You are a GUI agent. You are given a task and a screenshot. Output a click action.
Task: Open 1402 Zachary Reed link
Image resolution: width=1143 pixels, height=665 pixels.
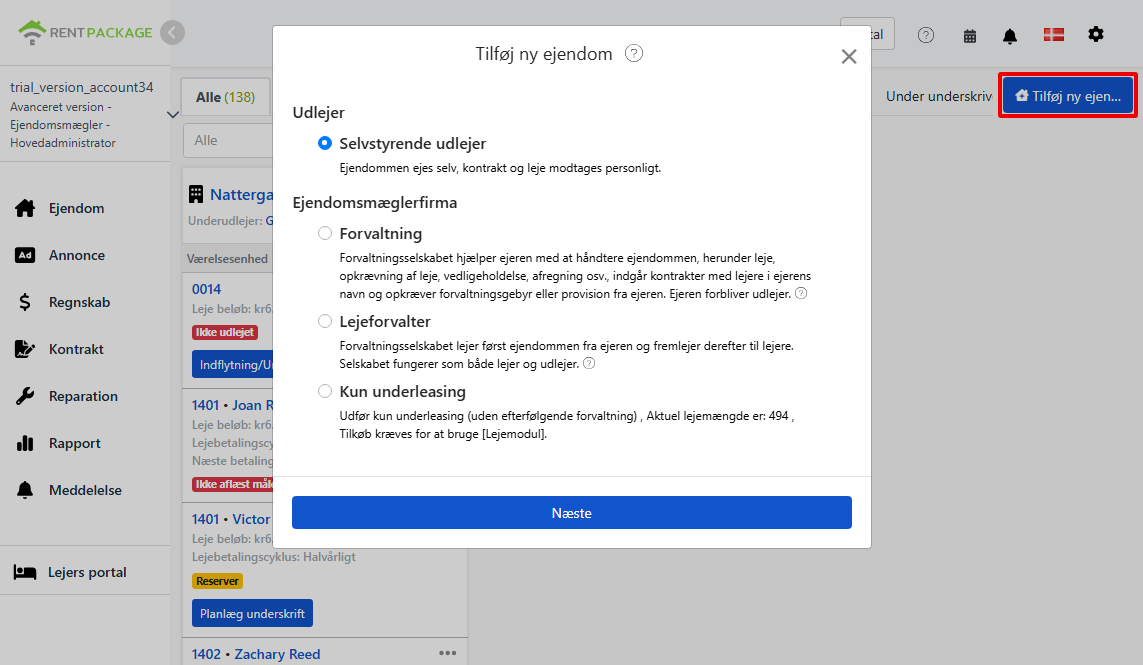[256, 654]
